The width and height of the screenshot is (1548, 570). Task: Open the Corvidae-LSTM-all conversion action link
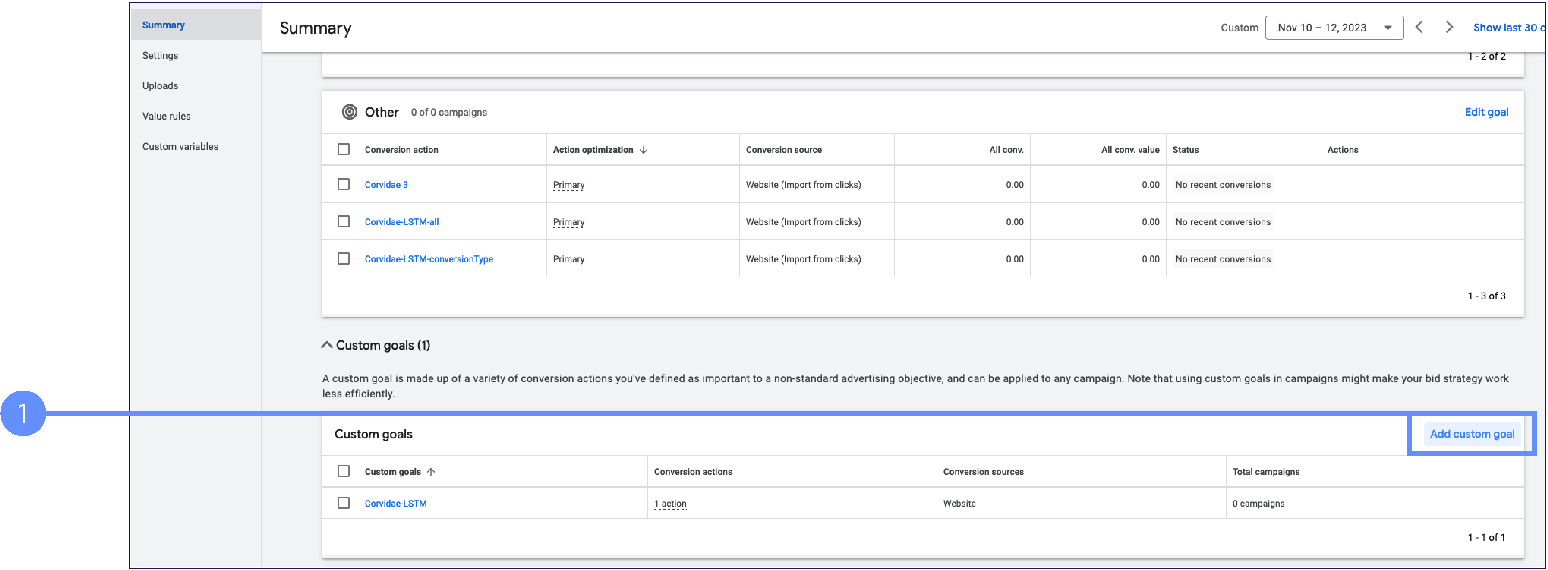click(402, 222)
